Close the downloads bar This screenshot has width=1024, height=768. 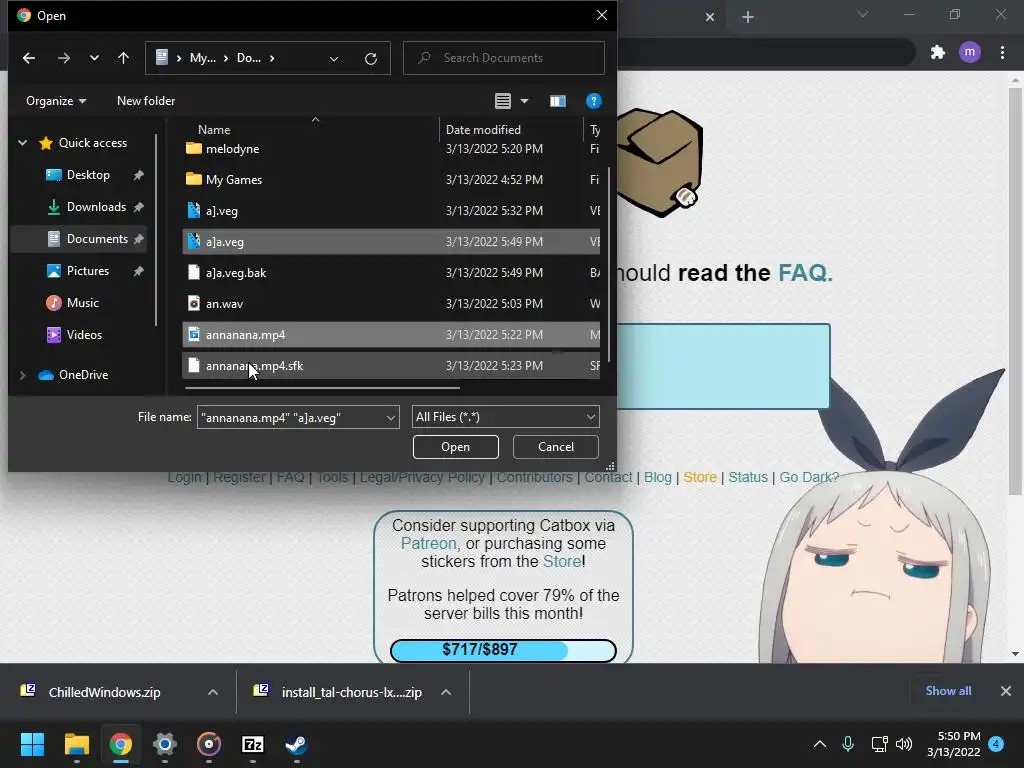point(1006,691)
